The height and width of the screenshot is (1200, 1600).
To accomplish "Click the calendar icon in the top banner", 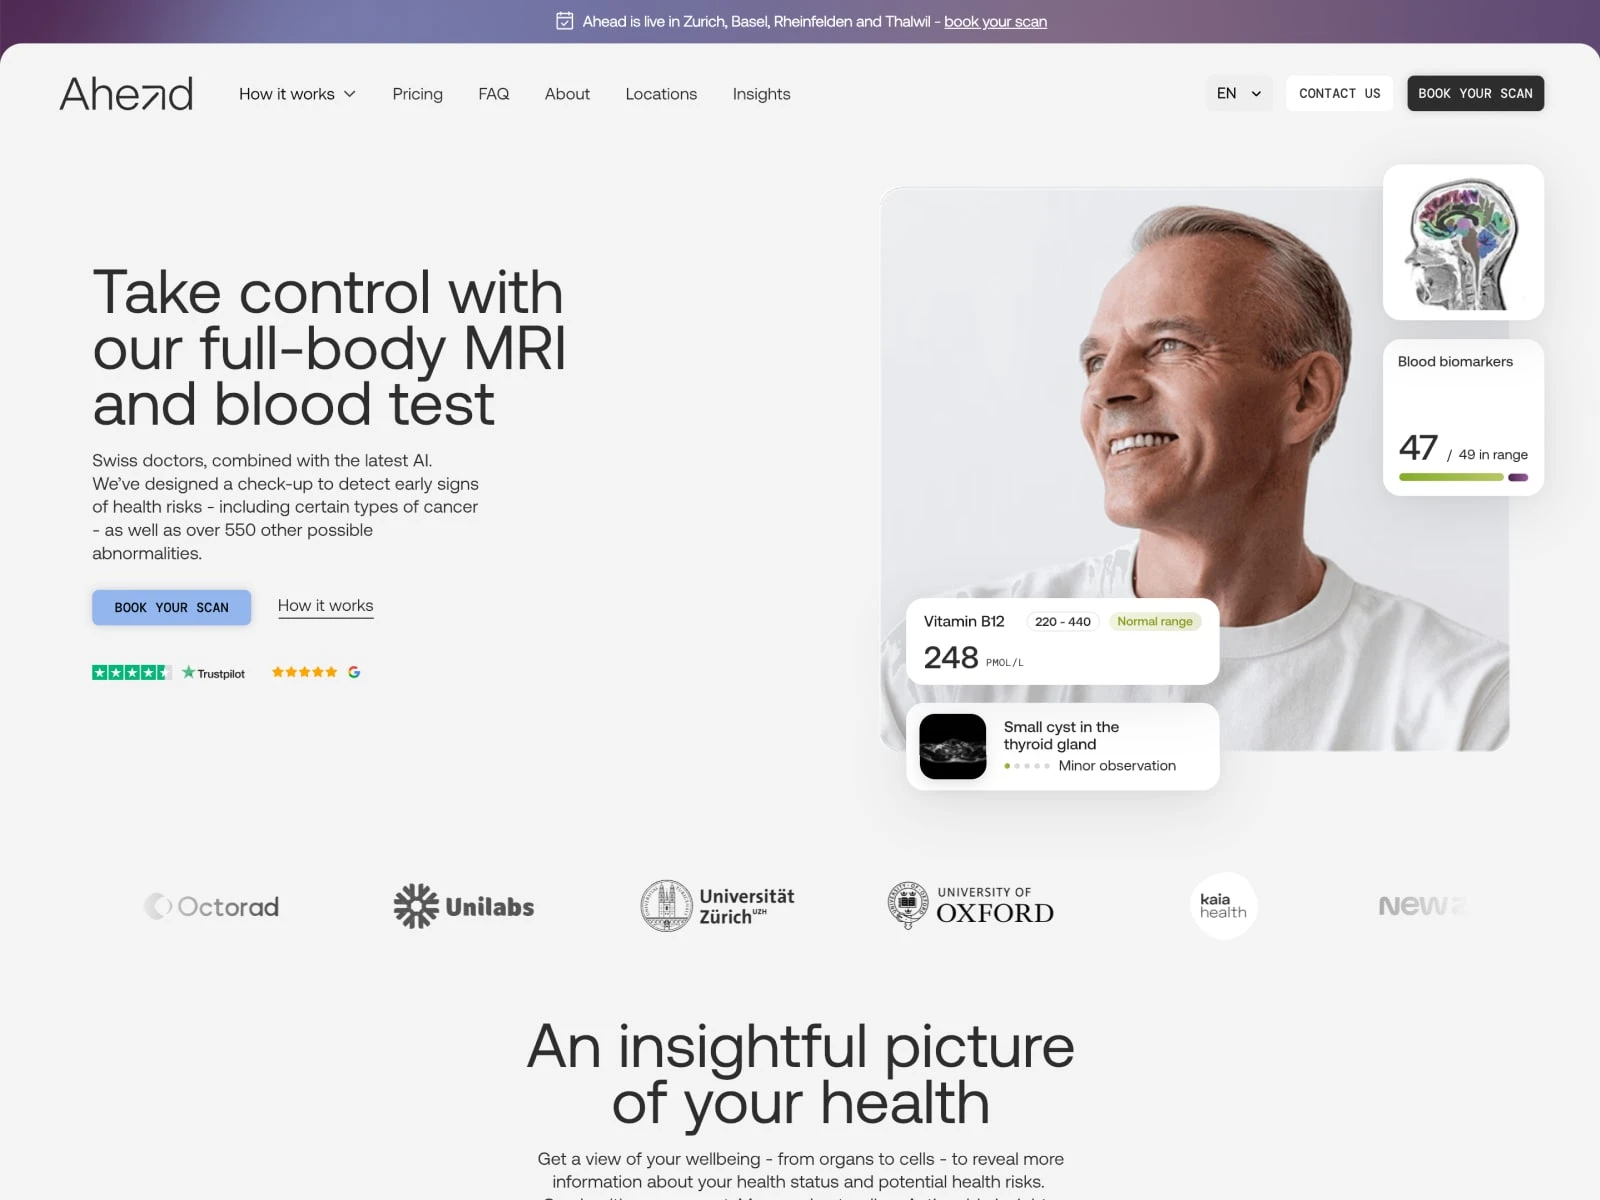I will pyautogui.click(x=564, y=21).
